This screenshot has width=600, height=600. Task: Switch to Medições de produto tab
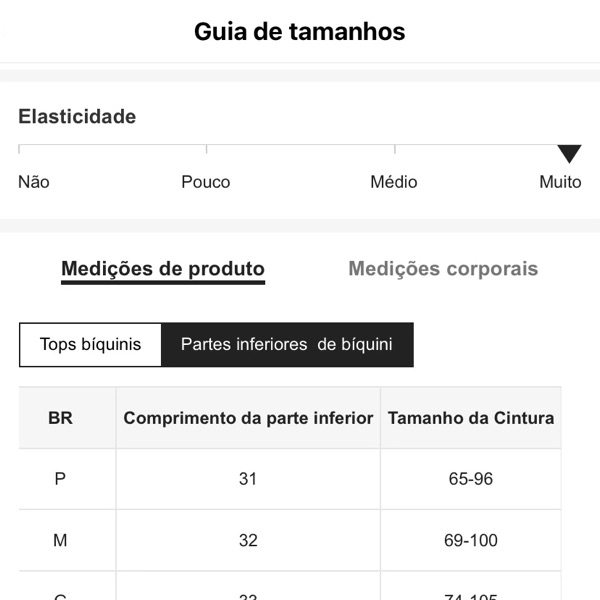coord(163,269)
